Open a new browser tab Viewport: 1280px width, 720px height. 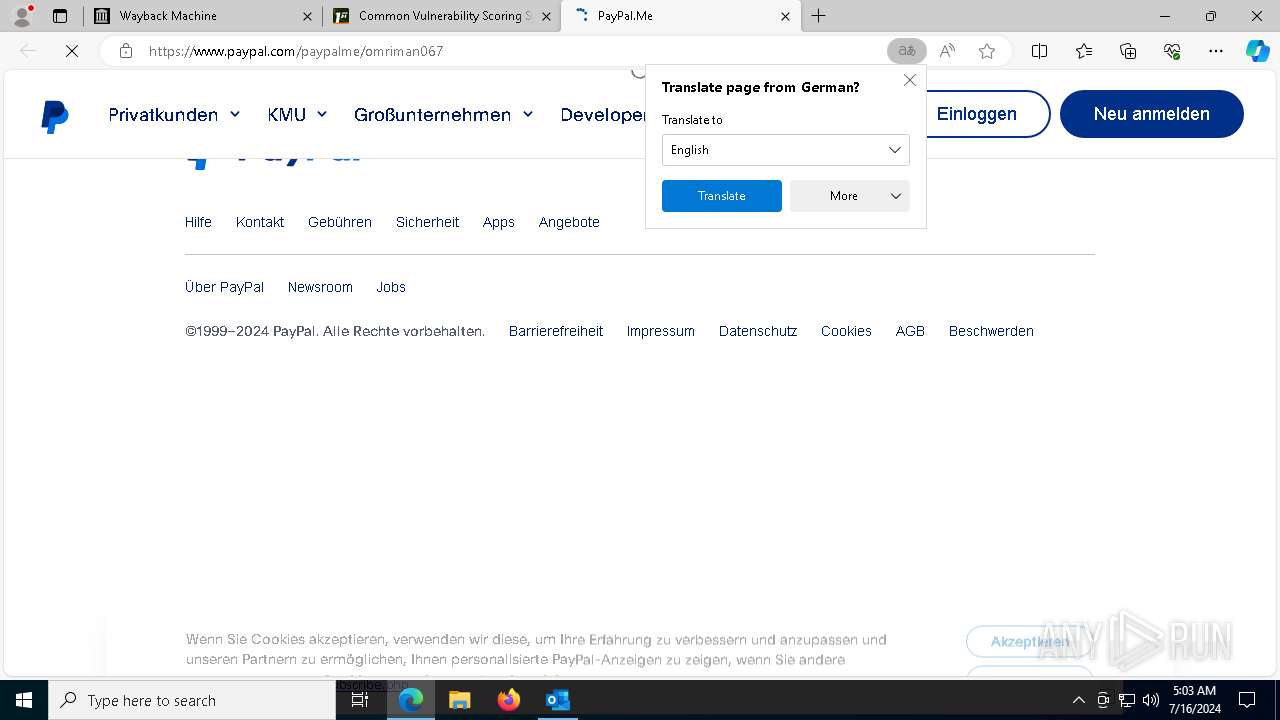click(x=818, y=16)
